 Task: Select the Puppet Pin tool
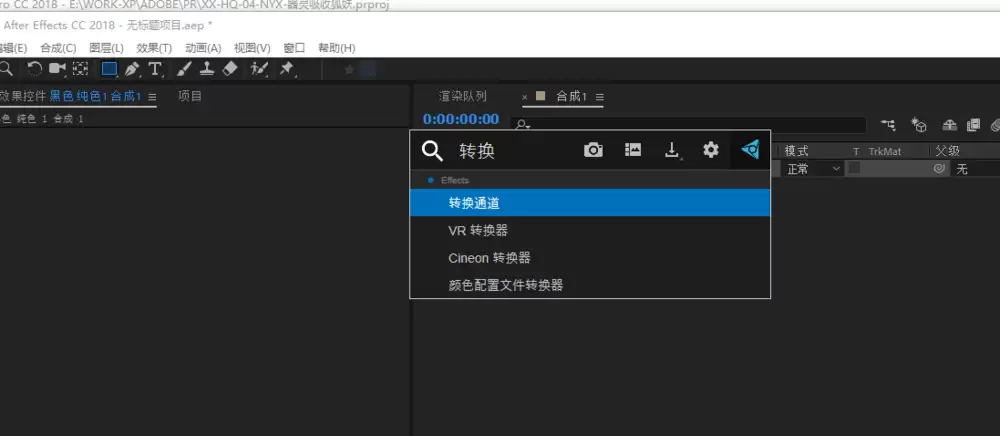coord(287,69)
